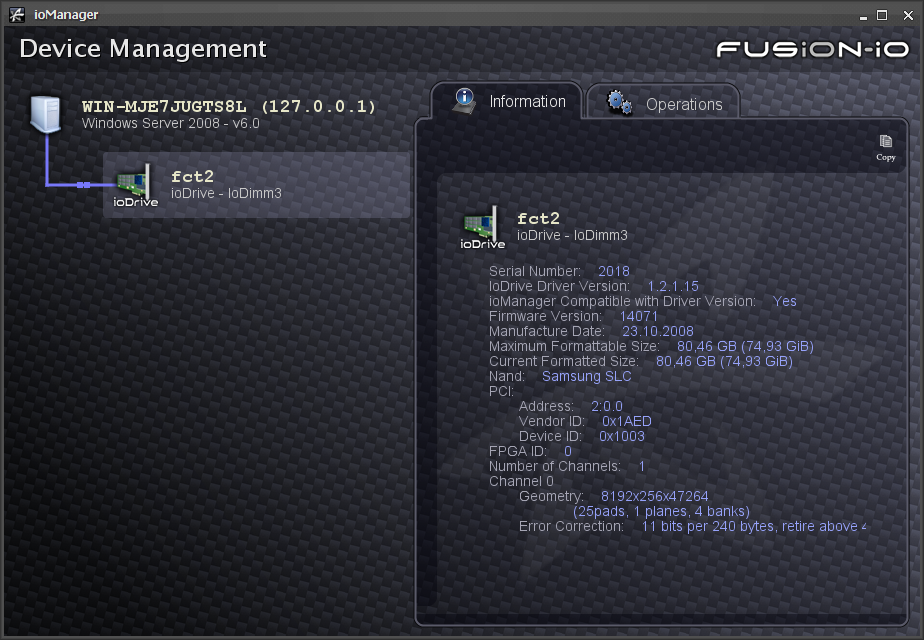Click the serial number value 2018
This screenshot has width=924, height=640.
(613, 271)
